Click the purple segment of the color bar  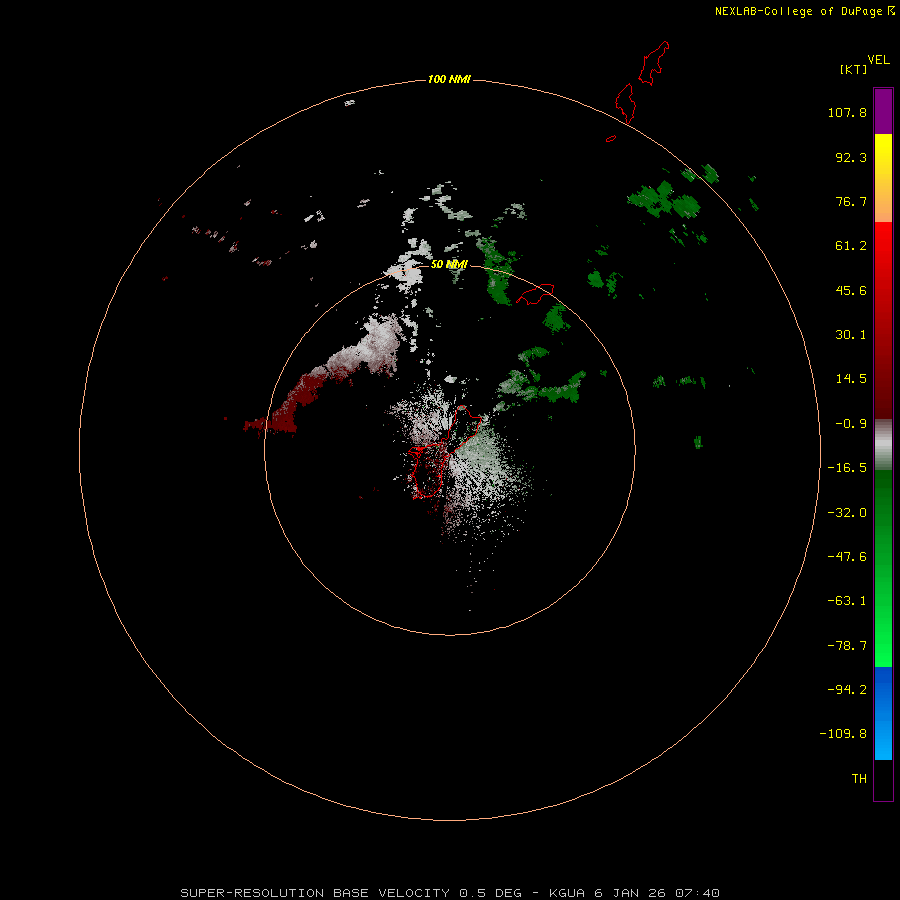point(883,111)
